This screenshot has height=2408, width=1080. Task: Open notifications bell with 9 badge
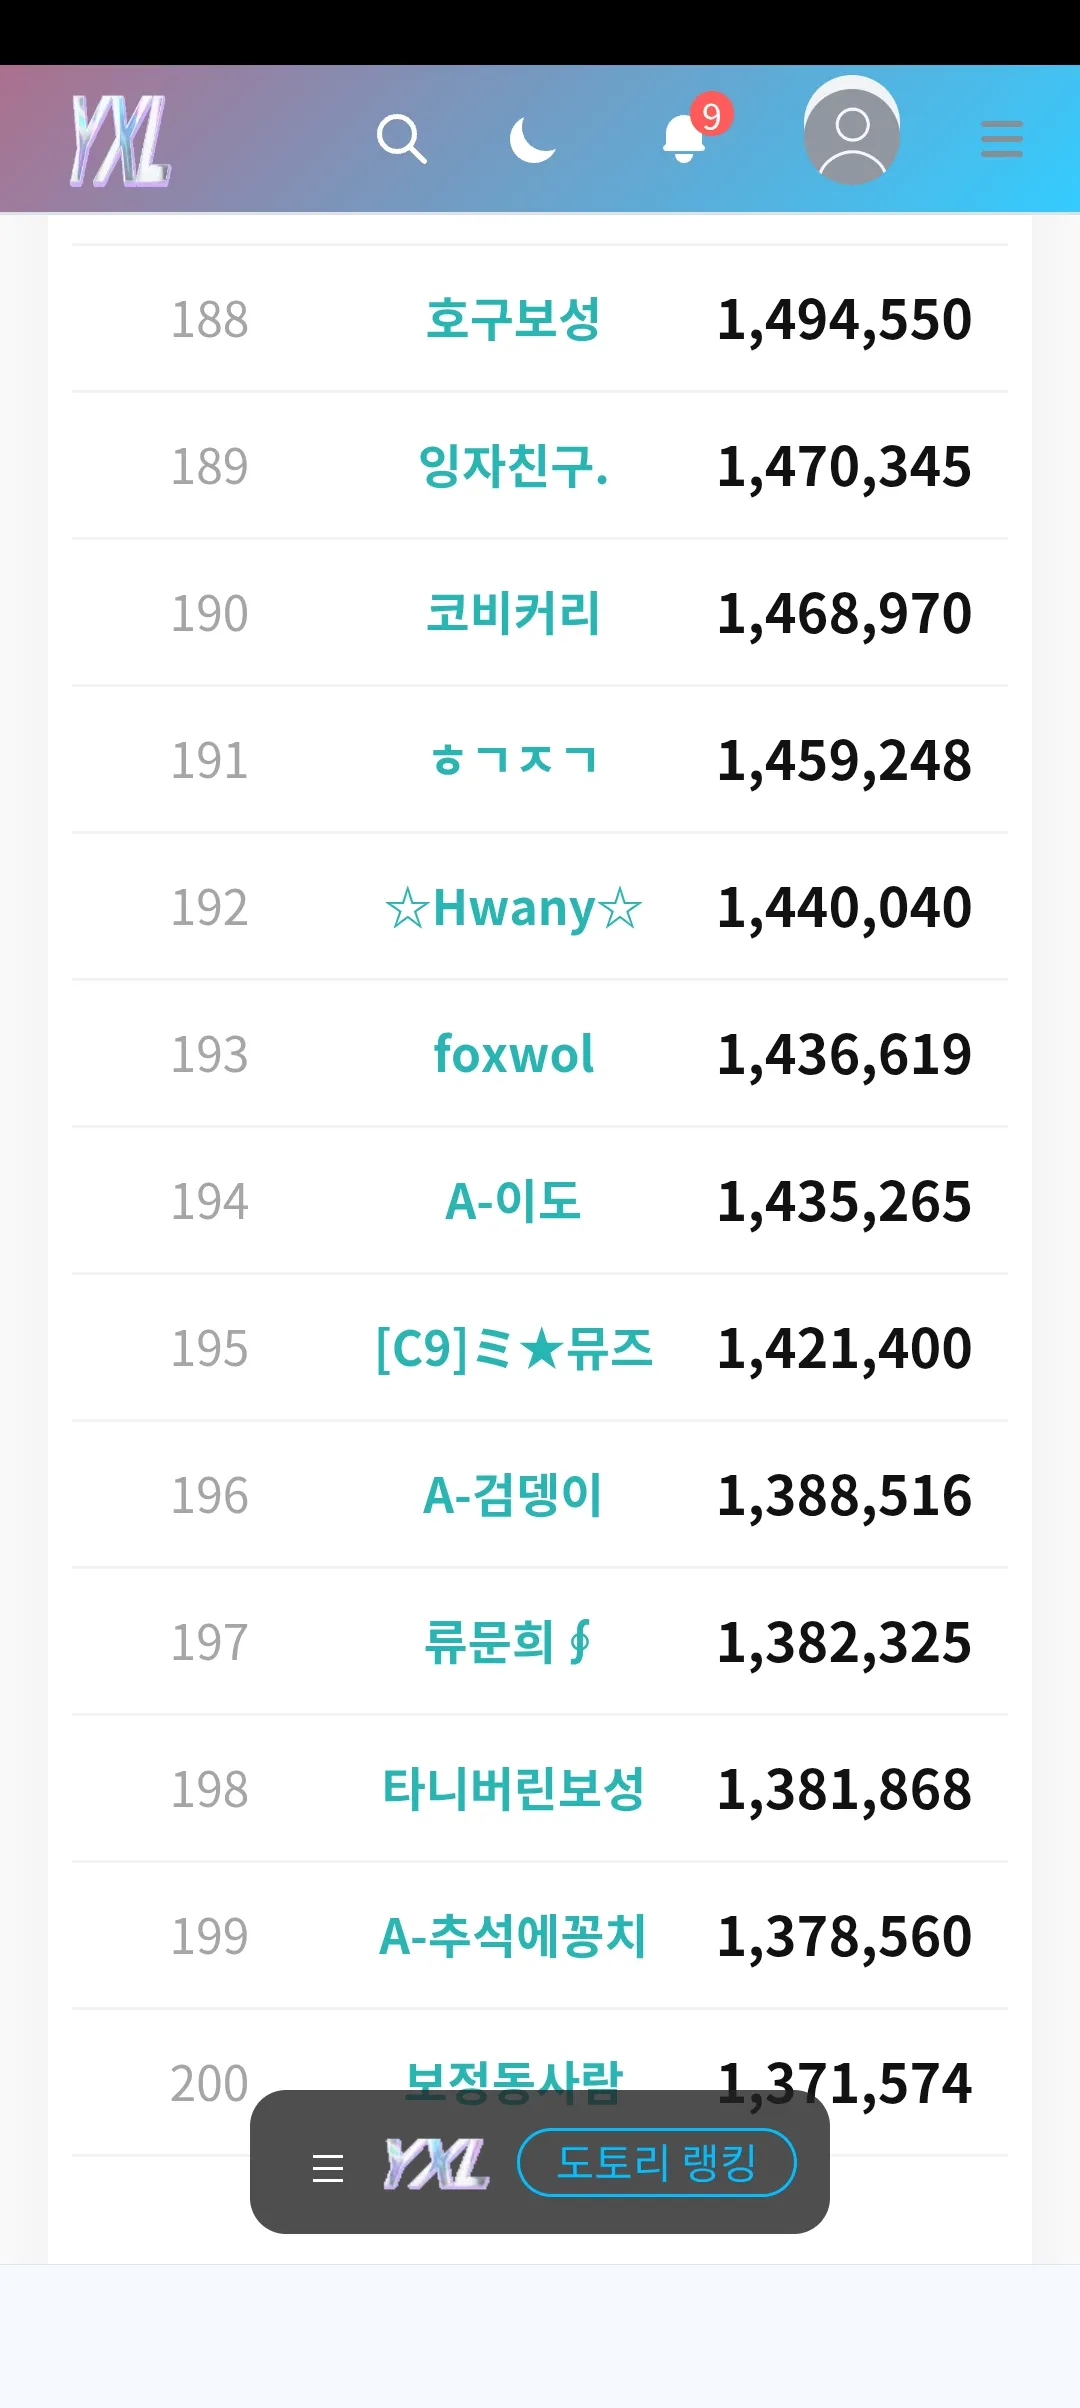(x=686, y=139)
